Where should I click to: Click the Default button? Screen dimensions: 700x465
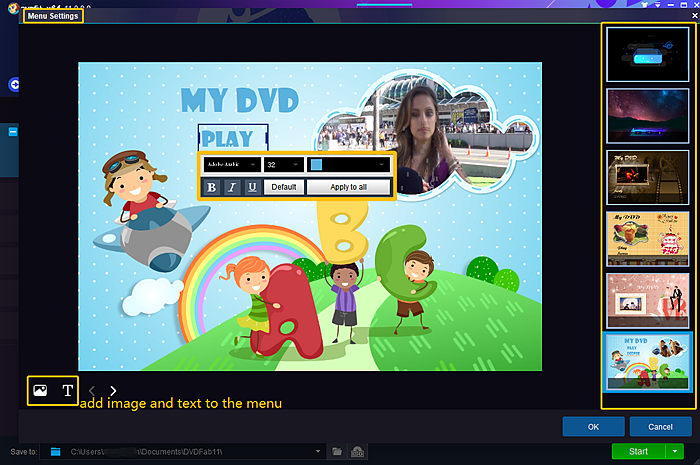click(x=284, y=187)
